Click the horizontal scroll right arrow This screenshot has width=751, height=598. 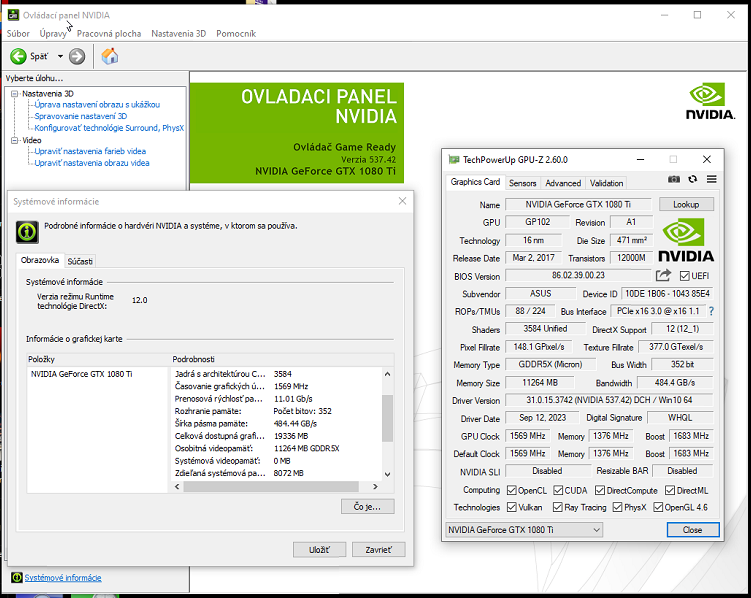pos(376,486)
